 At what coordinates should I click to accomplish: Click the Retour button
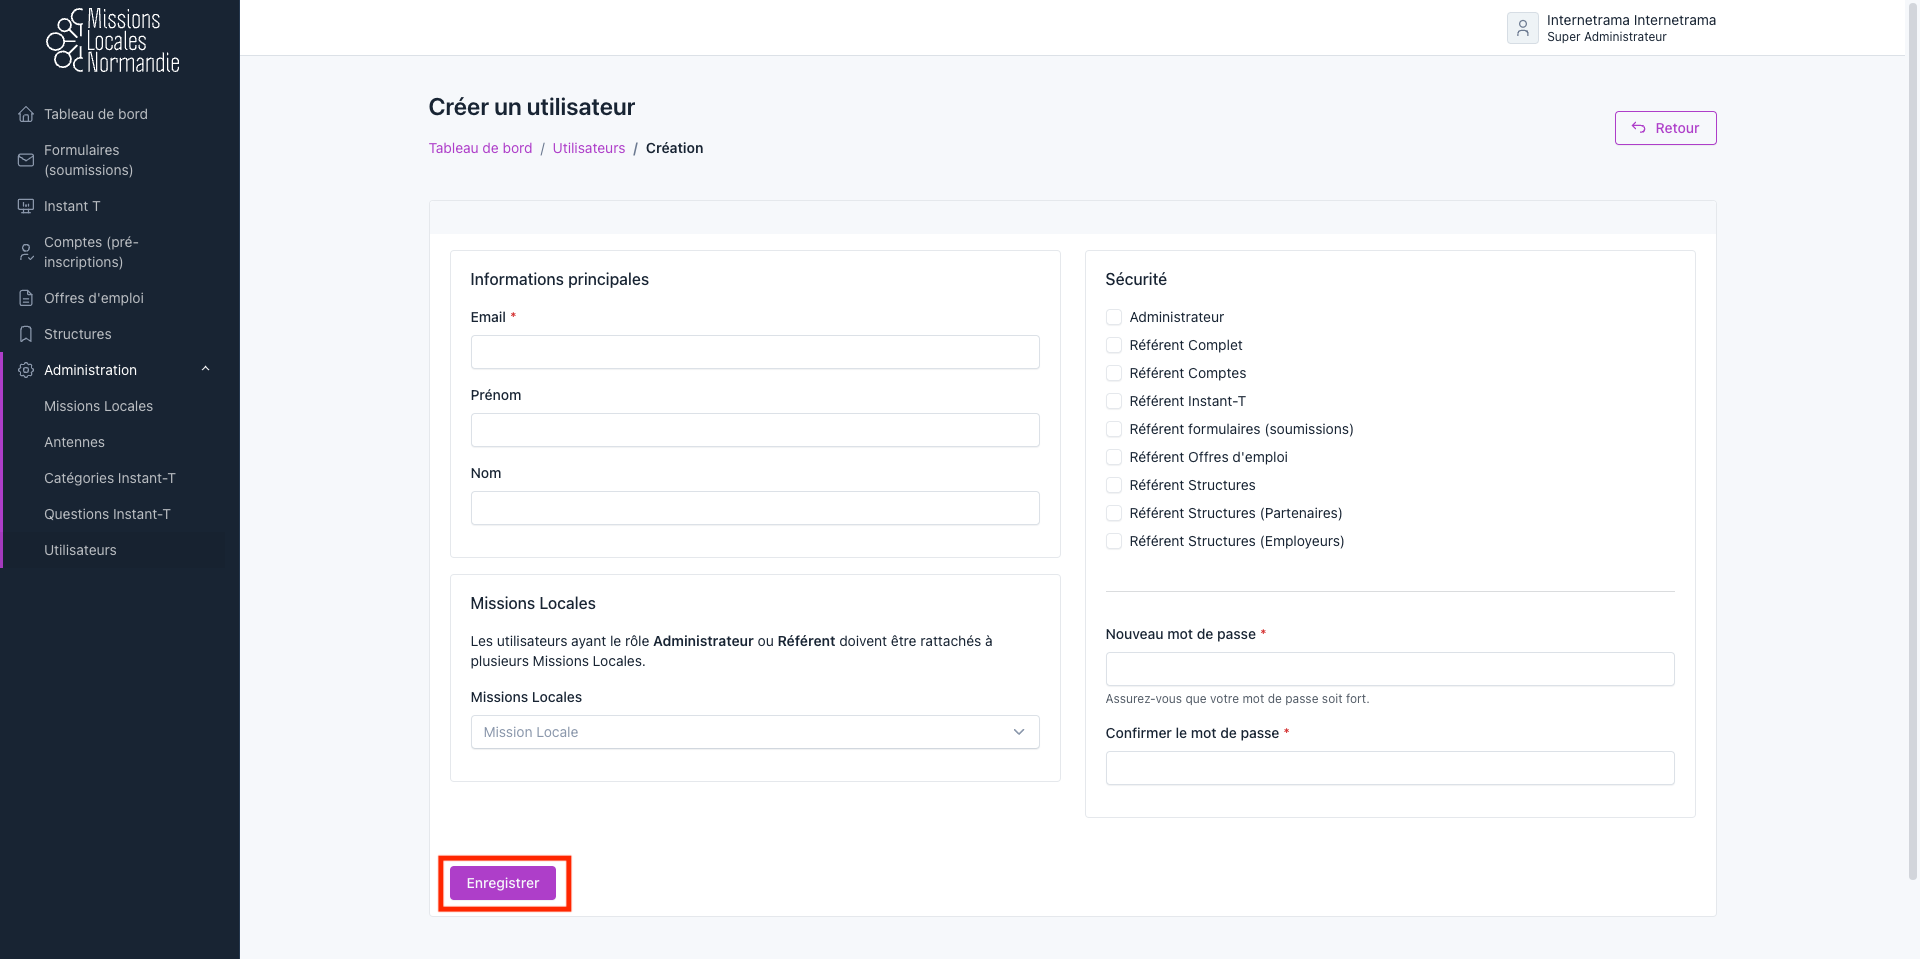tap(1665, 128)
